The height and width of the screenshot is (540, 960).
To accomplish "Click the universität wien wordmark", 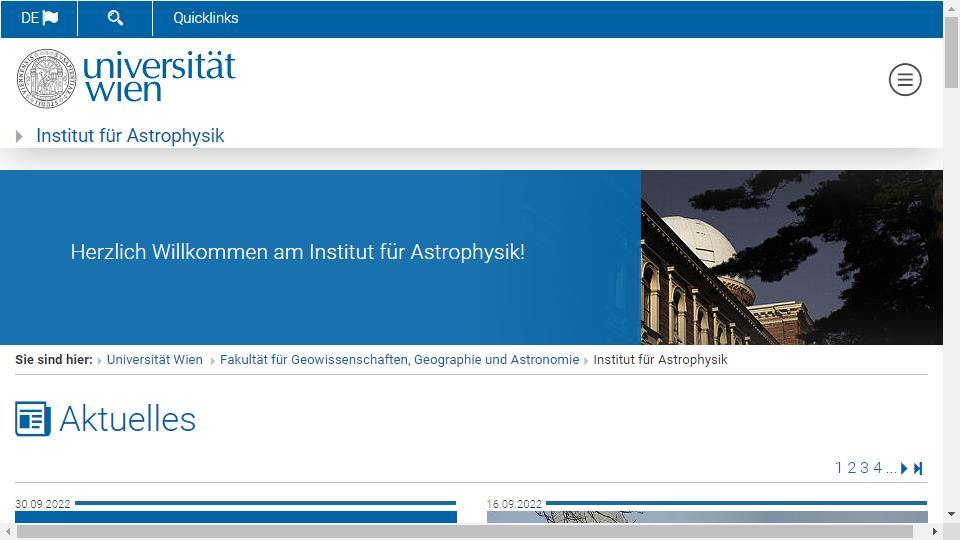I will [x=159, y=77].
